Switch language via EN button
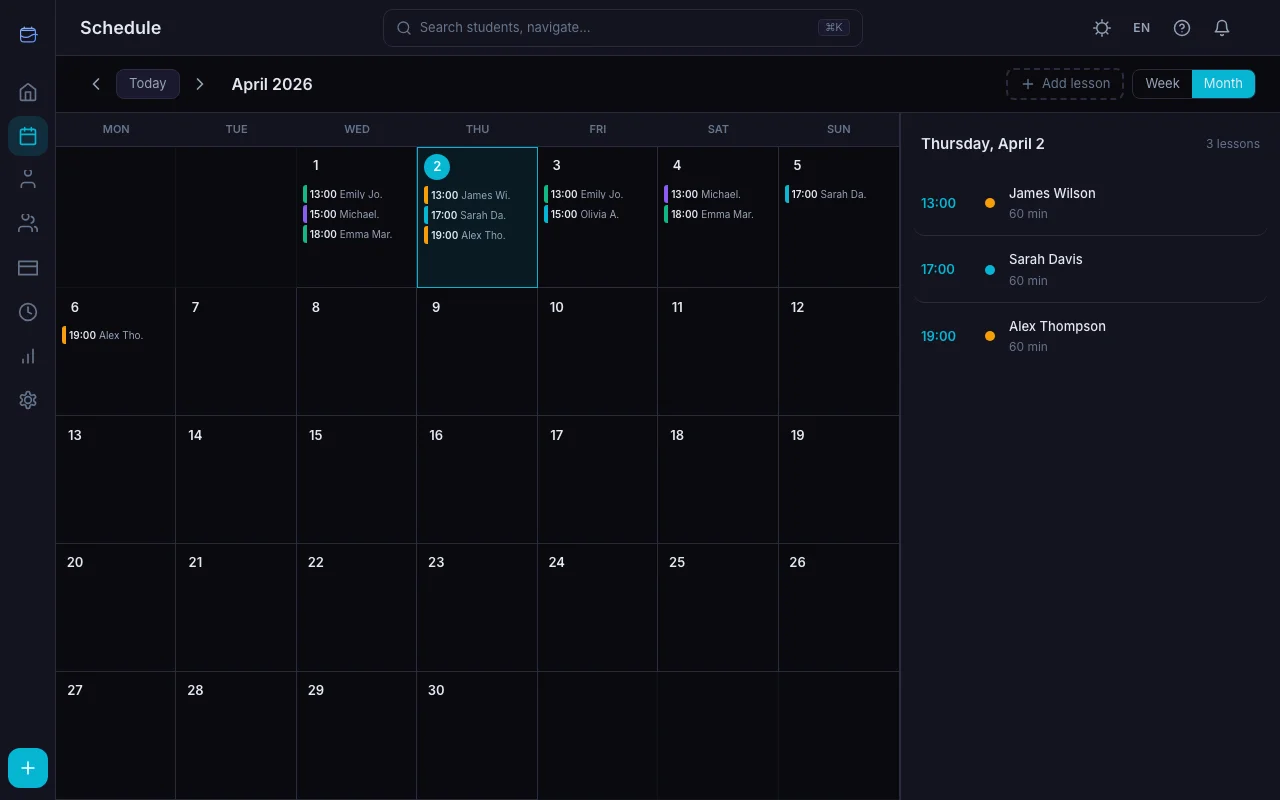1280x800 pixels. coord(1142,28)
